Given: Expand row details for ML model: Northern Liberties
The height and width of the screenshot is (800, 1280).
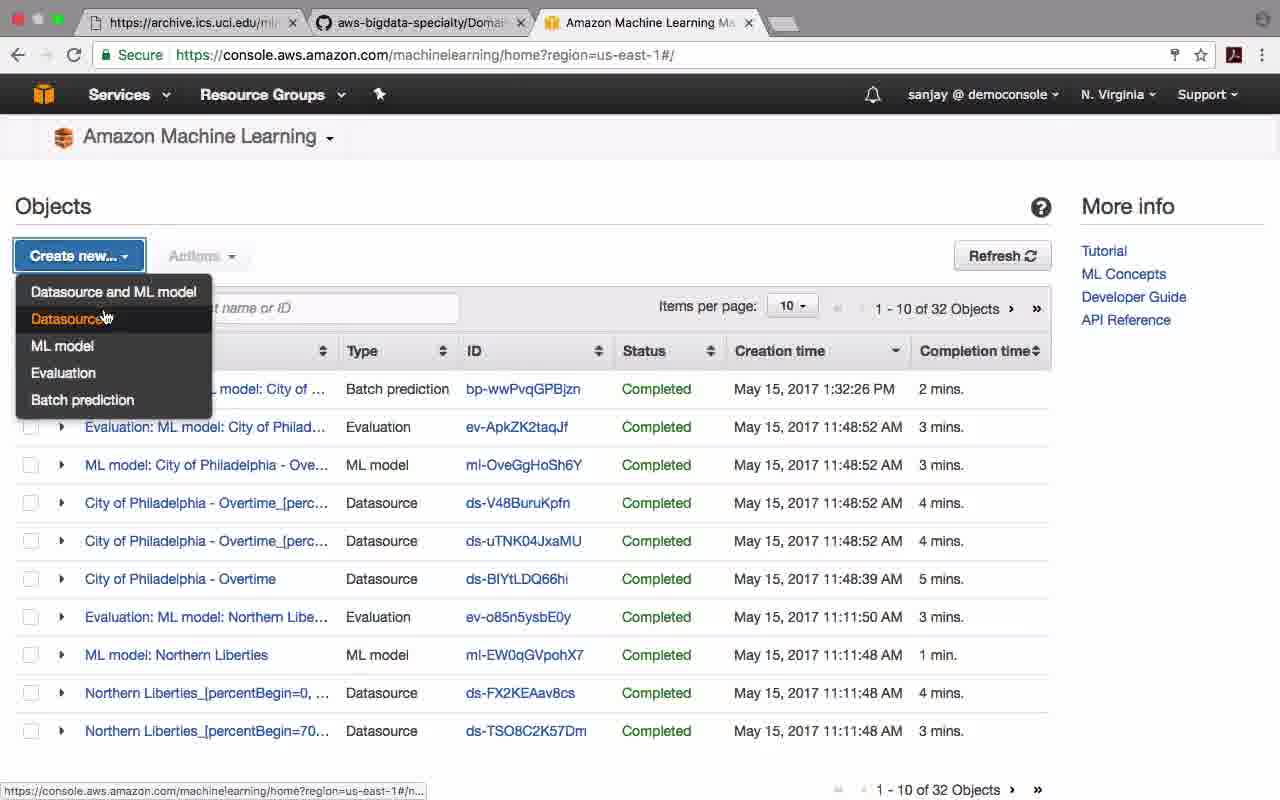Looking at the screenshot, I should pos(61,655).
